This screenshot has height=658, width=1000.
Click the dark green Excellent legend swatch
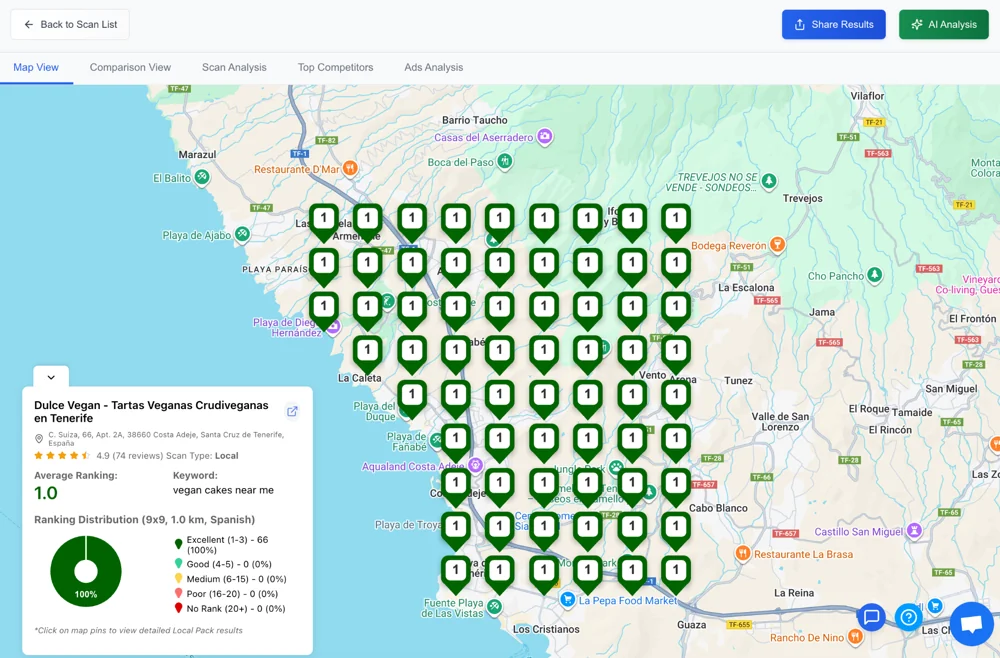(179, 545)
